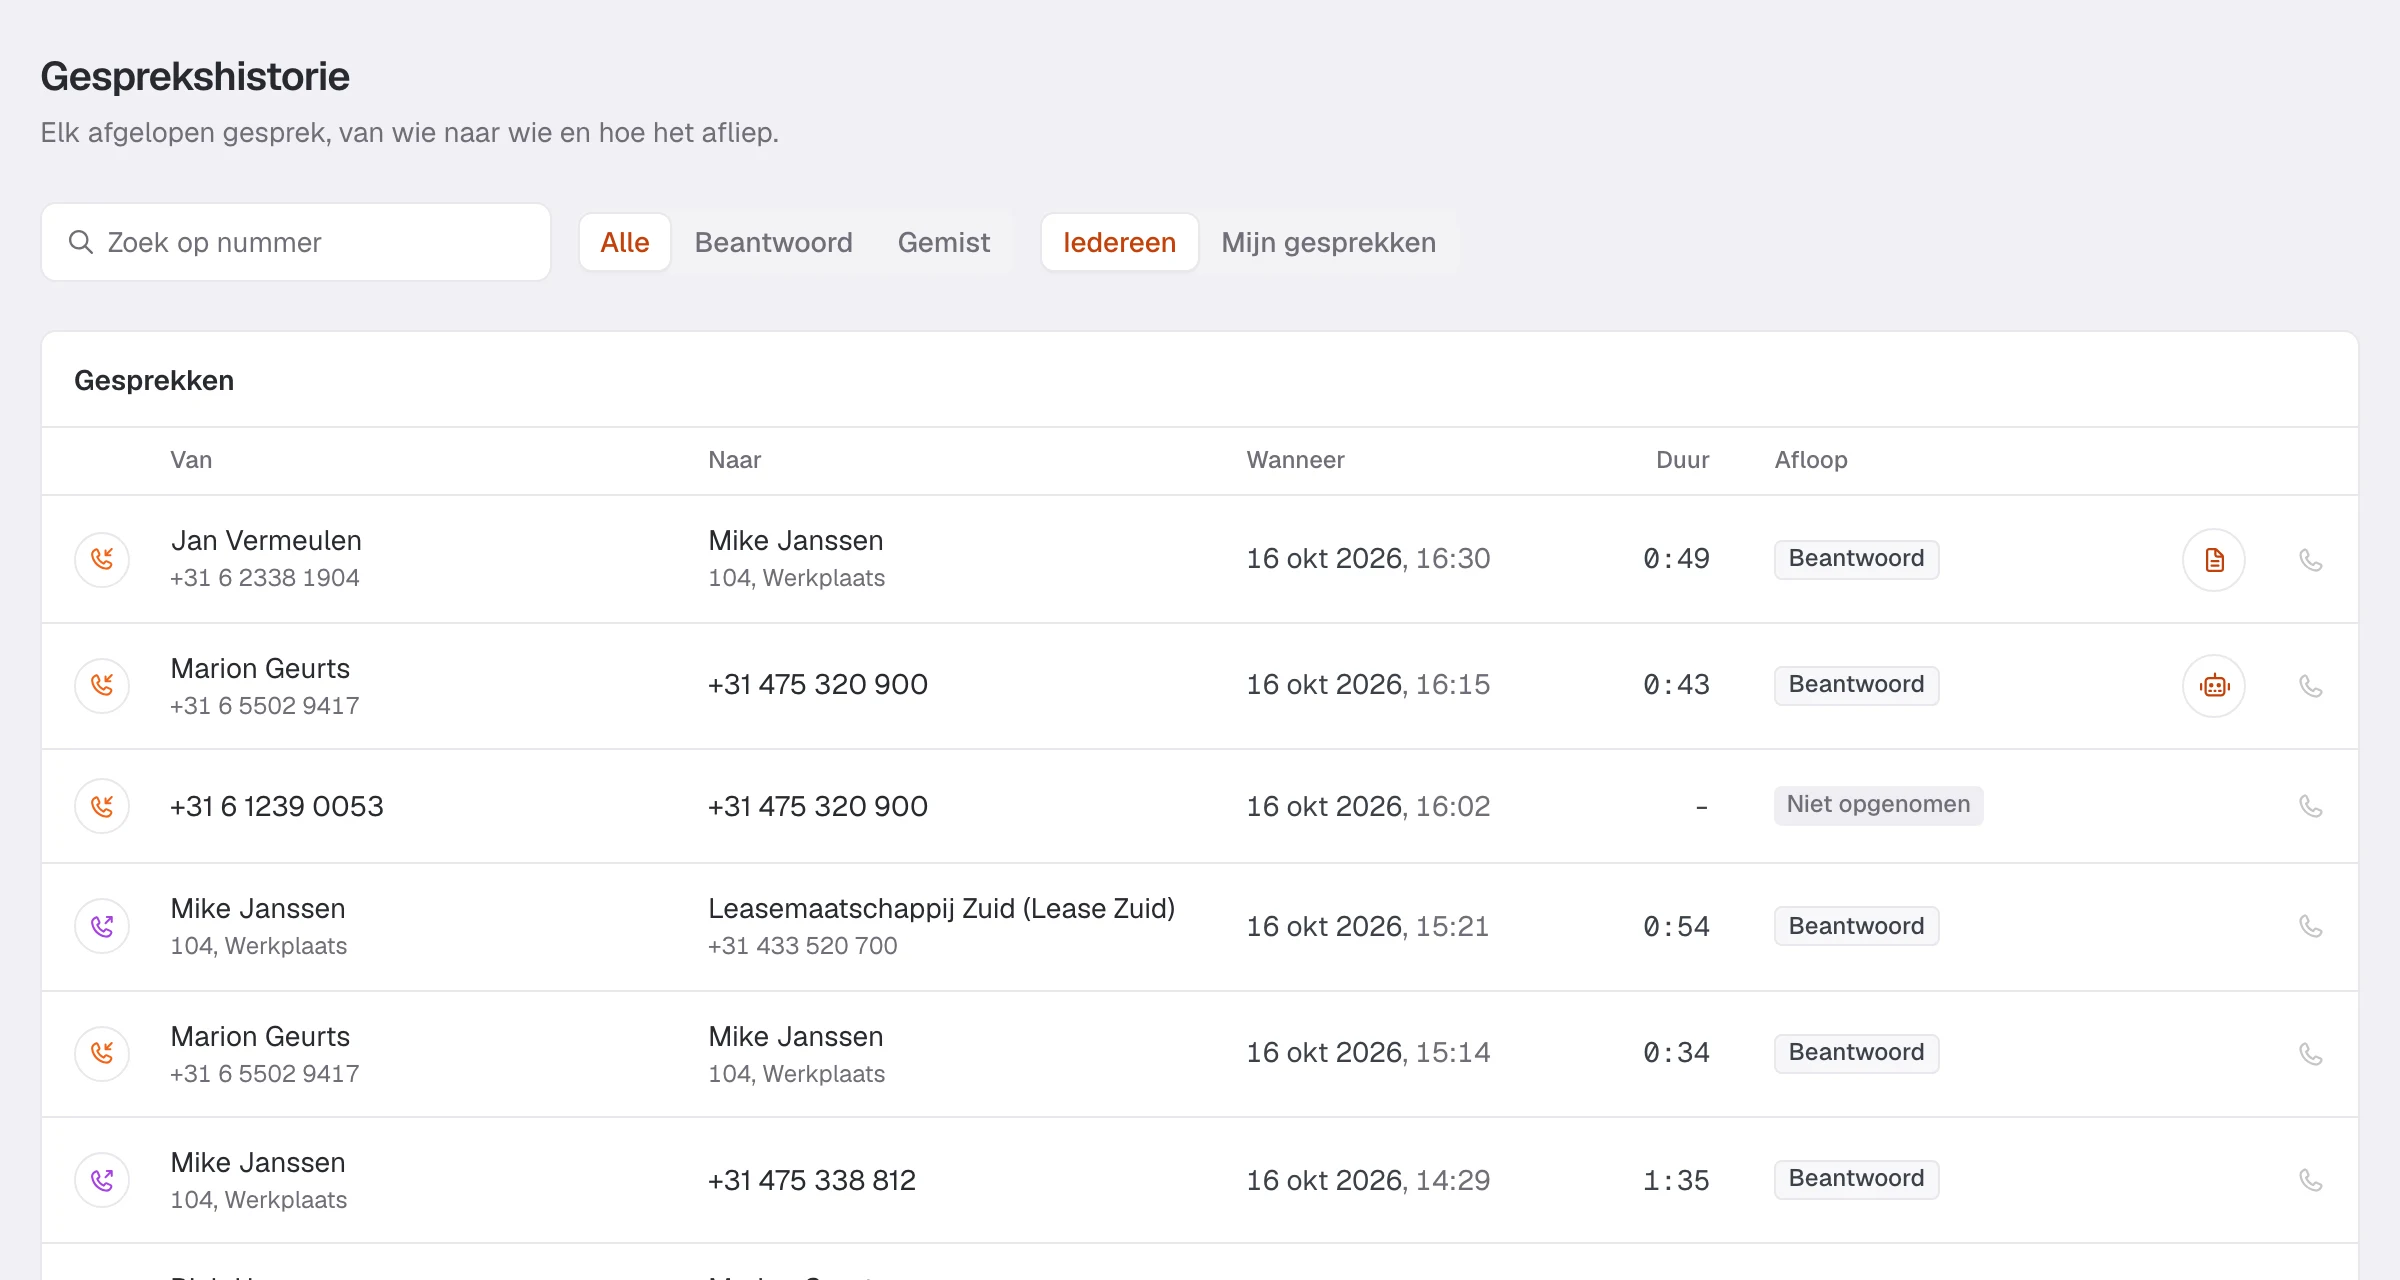Select the Iedereen scope tab
The height and width of the screenshot is (1280, 2400).
tap(1120, 242)
